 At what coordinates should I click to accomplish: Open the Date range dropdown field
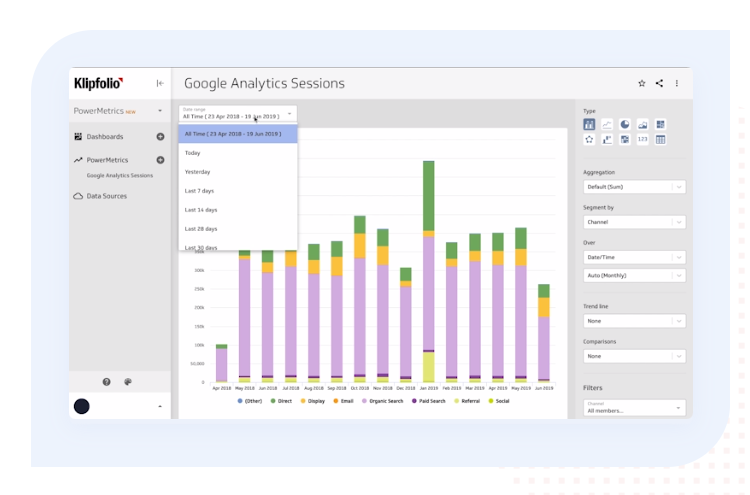coord(238,113)
